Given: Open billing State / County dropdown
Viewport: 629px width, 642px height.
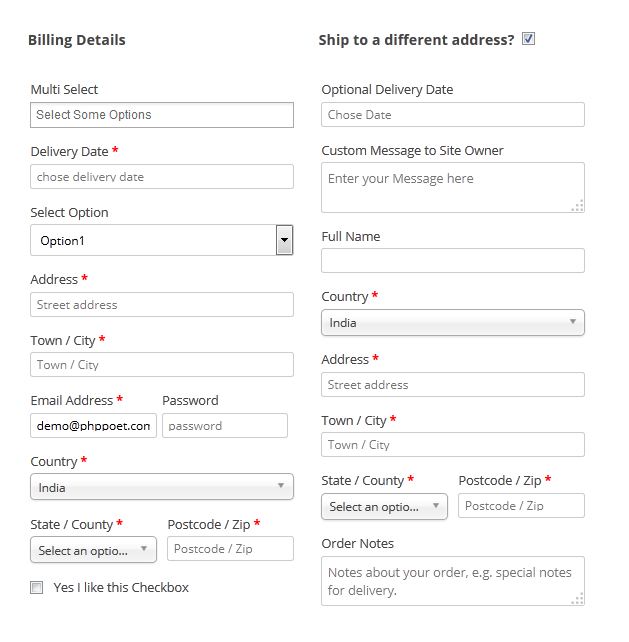Looking at the screenshot, I should (x=93, y=549).
